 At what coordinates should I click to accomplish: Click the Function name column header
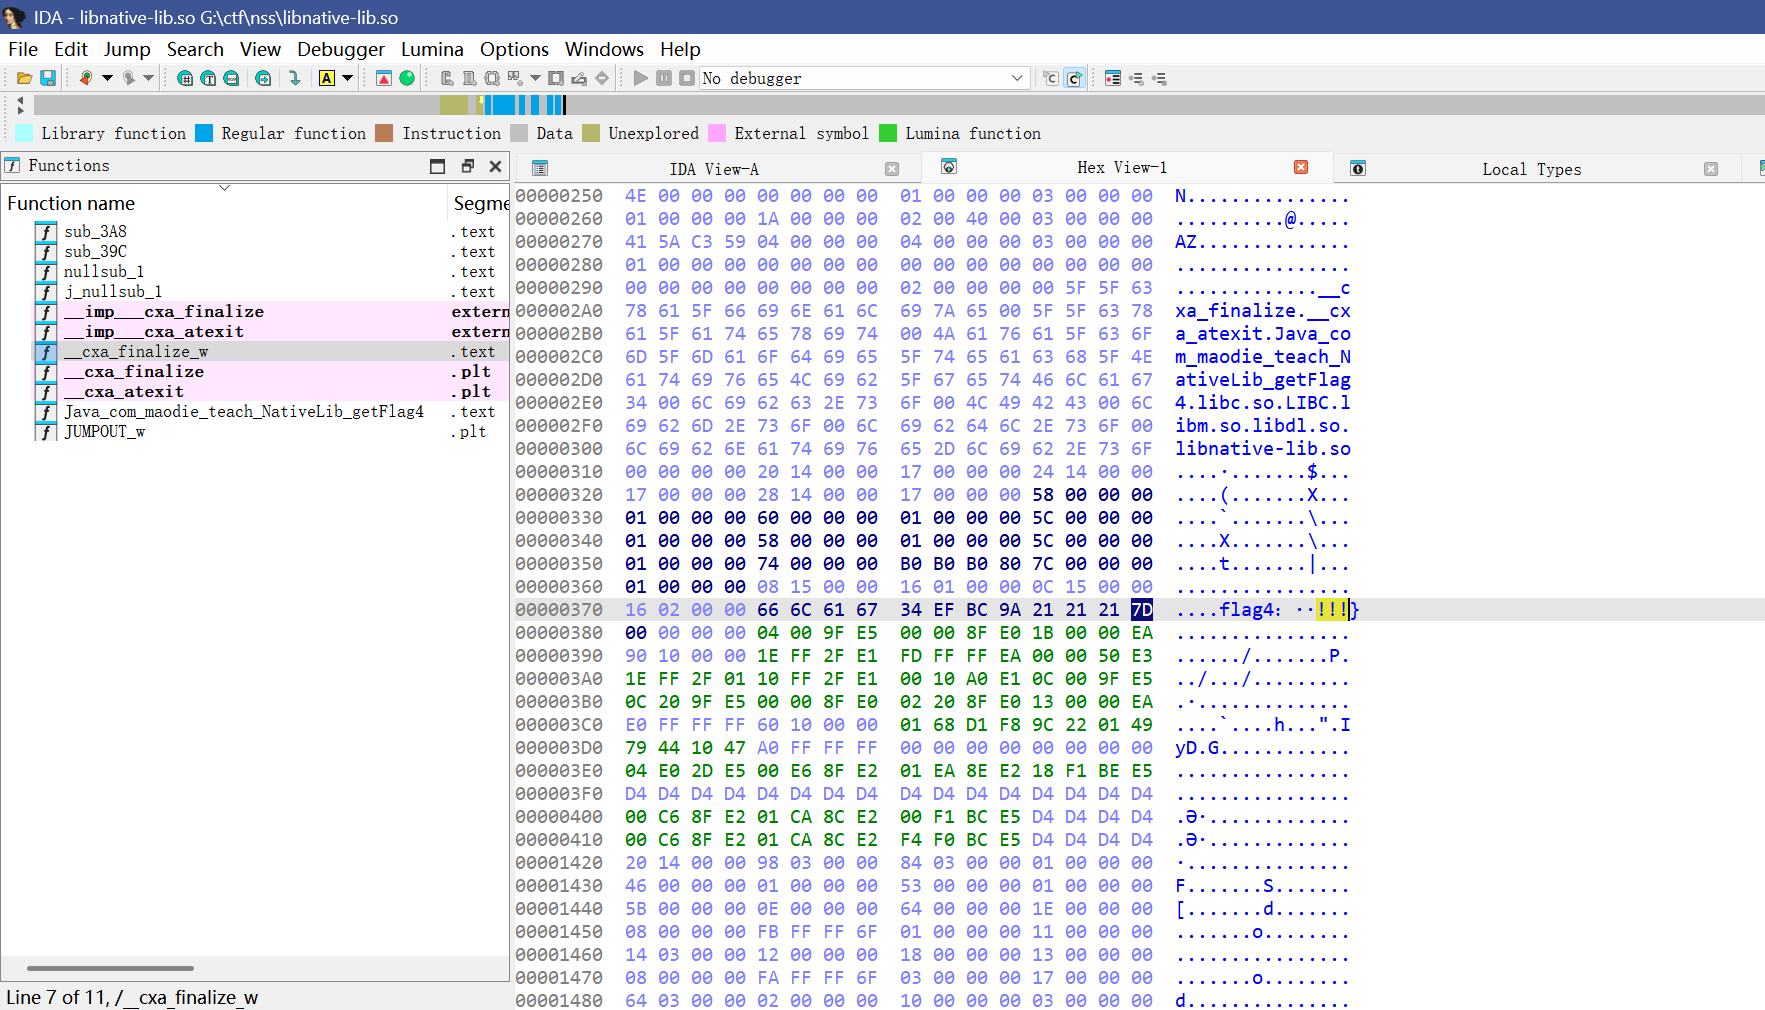(71, 203)
